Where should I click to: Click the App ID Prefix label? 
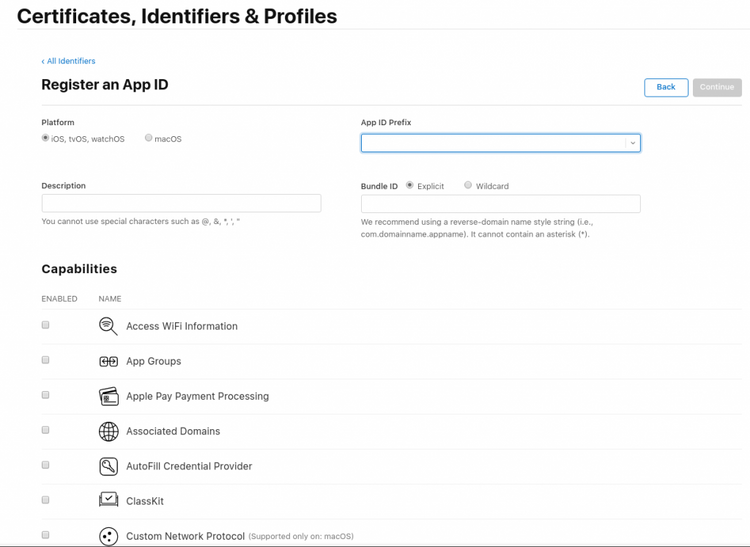(x=386, y=122)
